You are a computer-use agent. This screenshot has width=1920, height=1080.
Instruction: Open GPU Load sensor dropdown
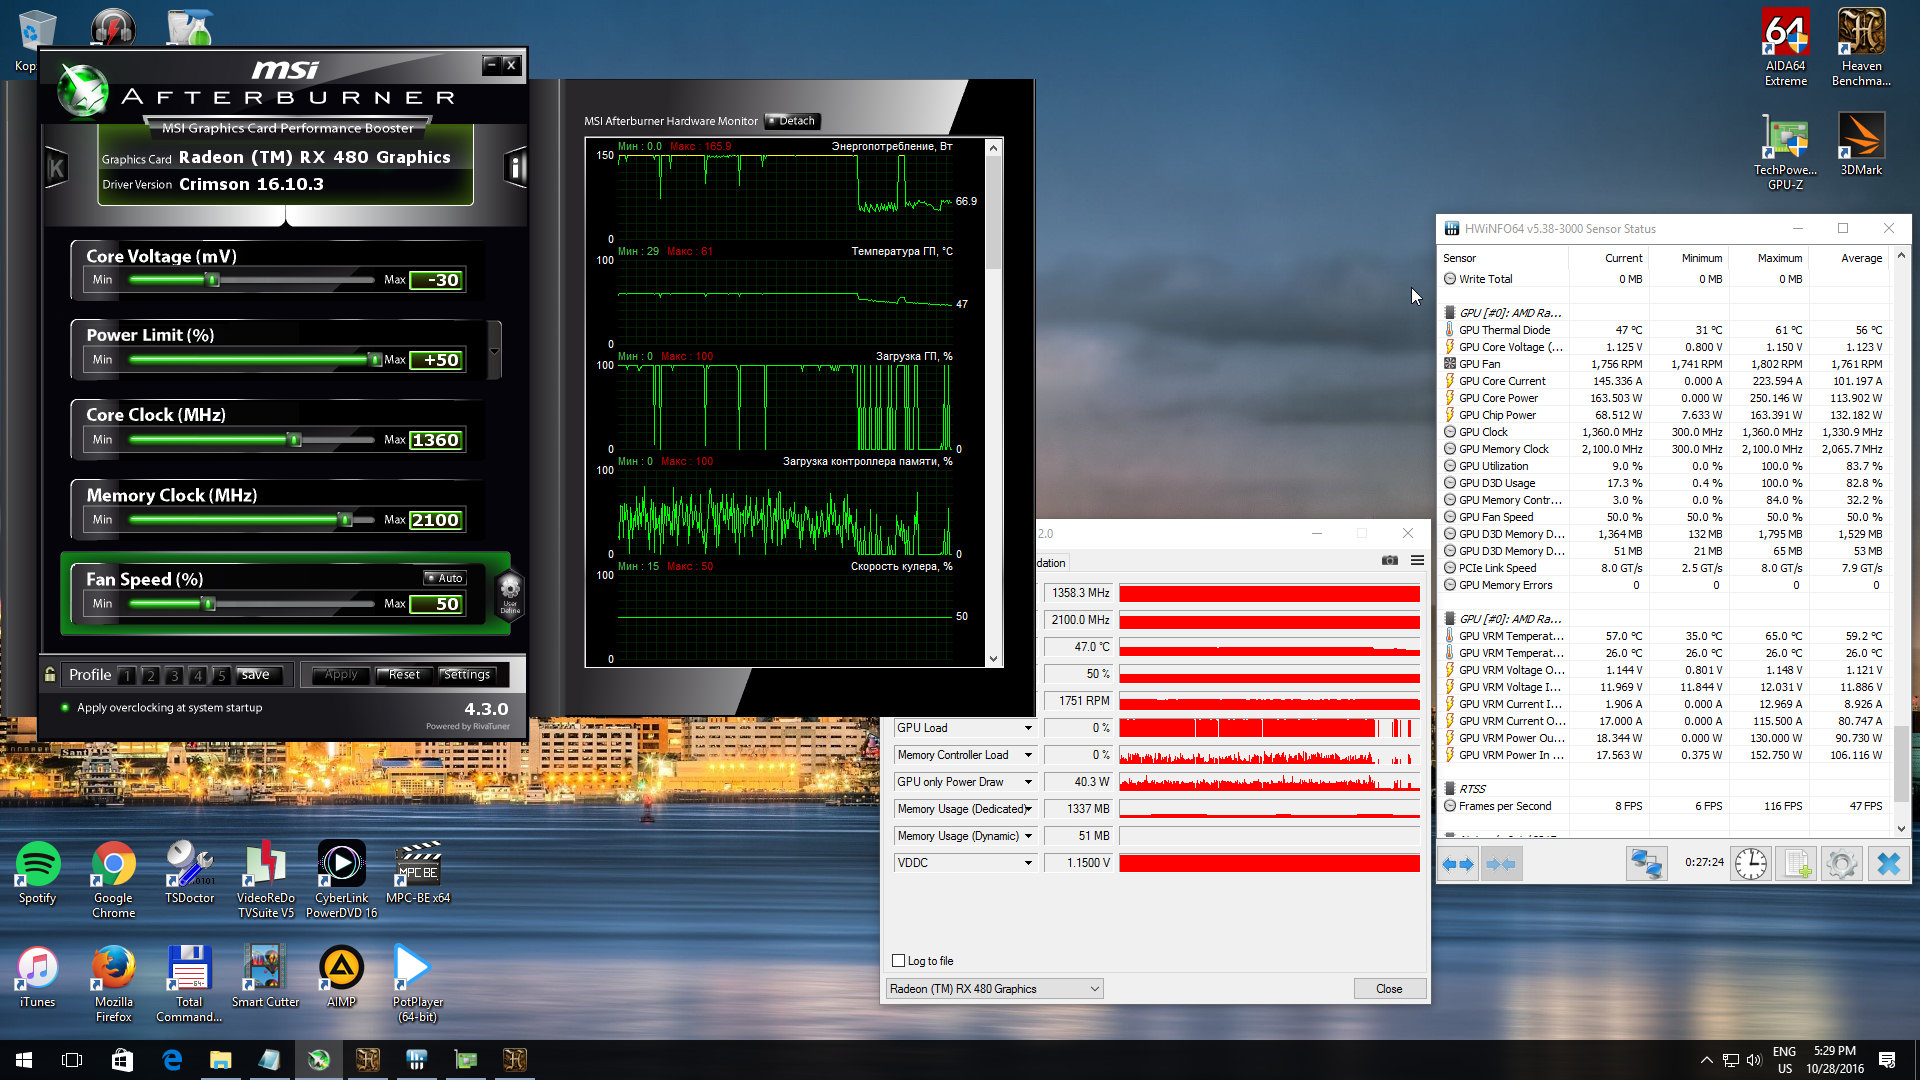1028,728
